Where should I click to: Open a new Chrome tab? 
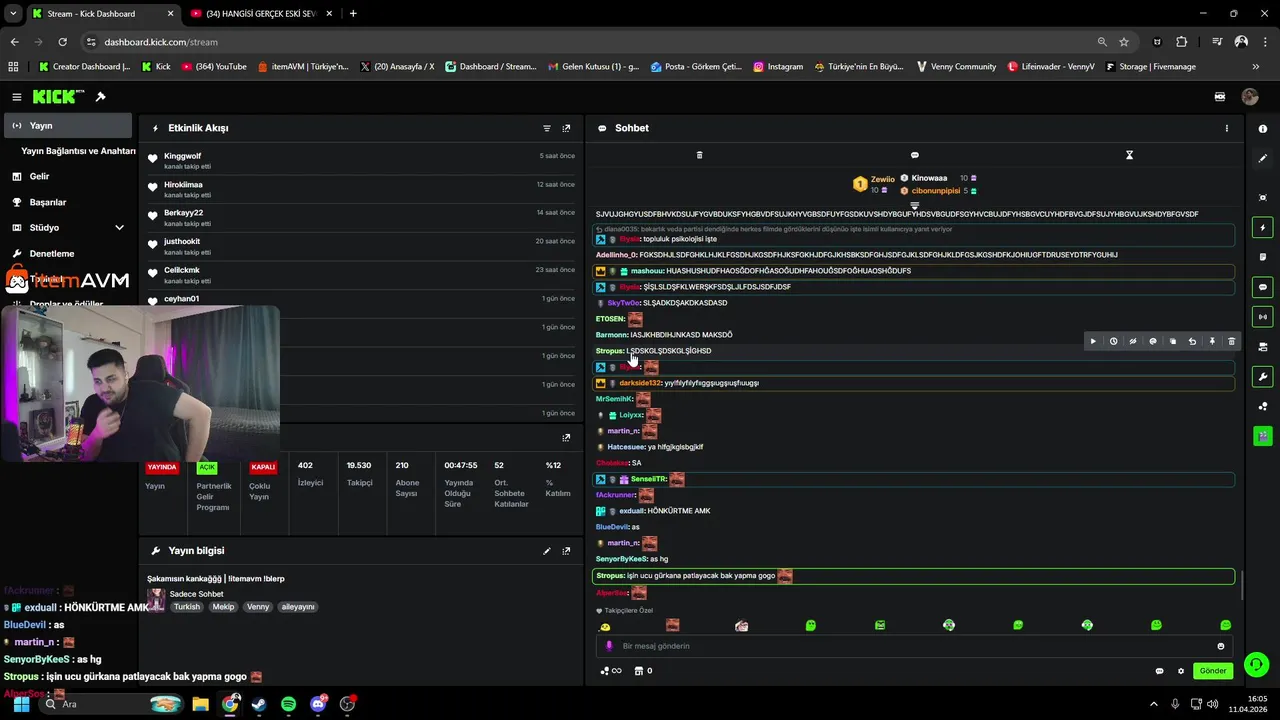(353, 14)
